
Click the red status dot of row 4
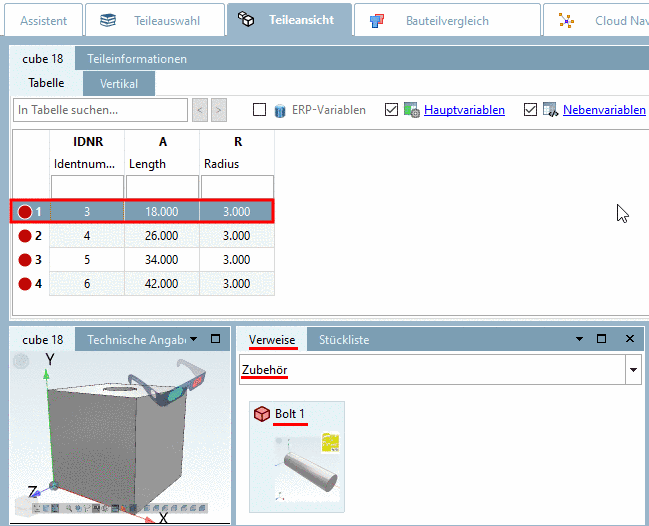coord(25,284)
